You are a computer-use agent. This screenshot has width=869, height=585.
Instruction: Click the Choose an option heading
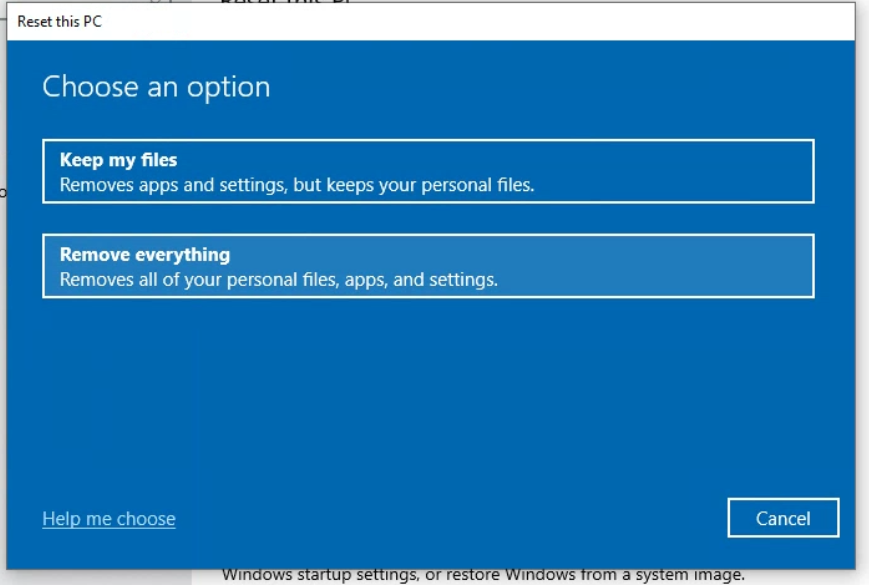pyautogui.click(x=156, y=87)
